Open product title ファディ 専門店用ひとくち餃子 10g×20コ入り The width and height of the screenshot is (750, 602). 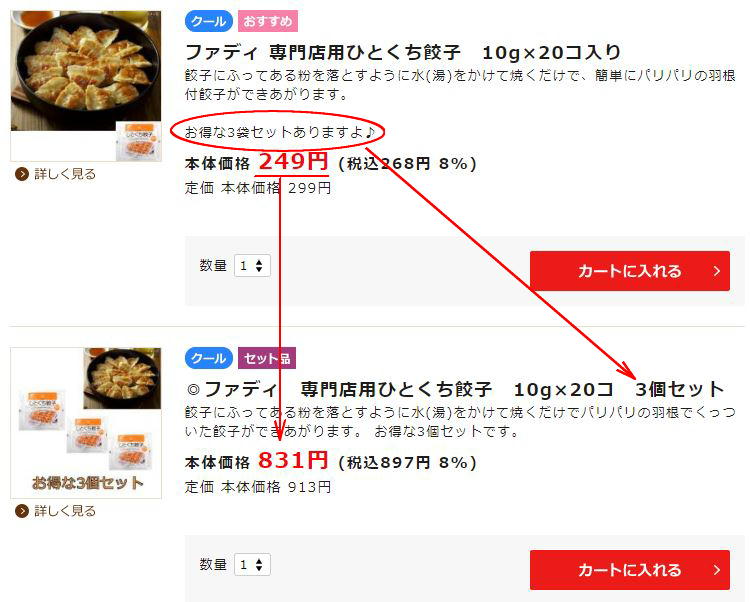click(403, 52)
